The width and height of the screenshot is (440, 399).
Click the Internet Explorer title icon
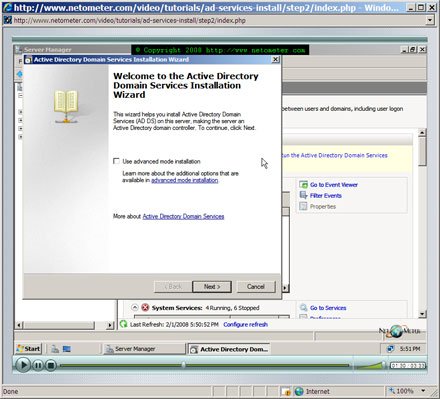click(7, 7)
